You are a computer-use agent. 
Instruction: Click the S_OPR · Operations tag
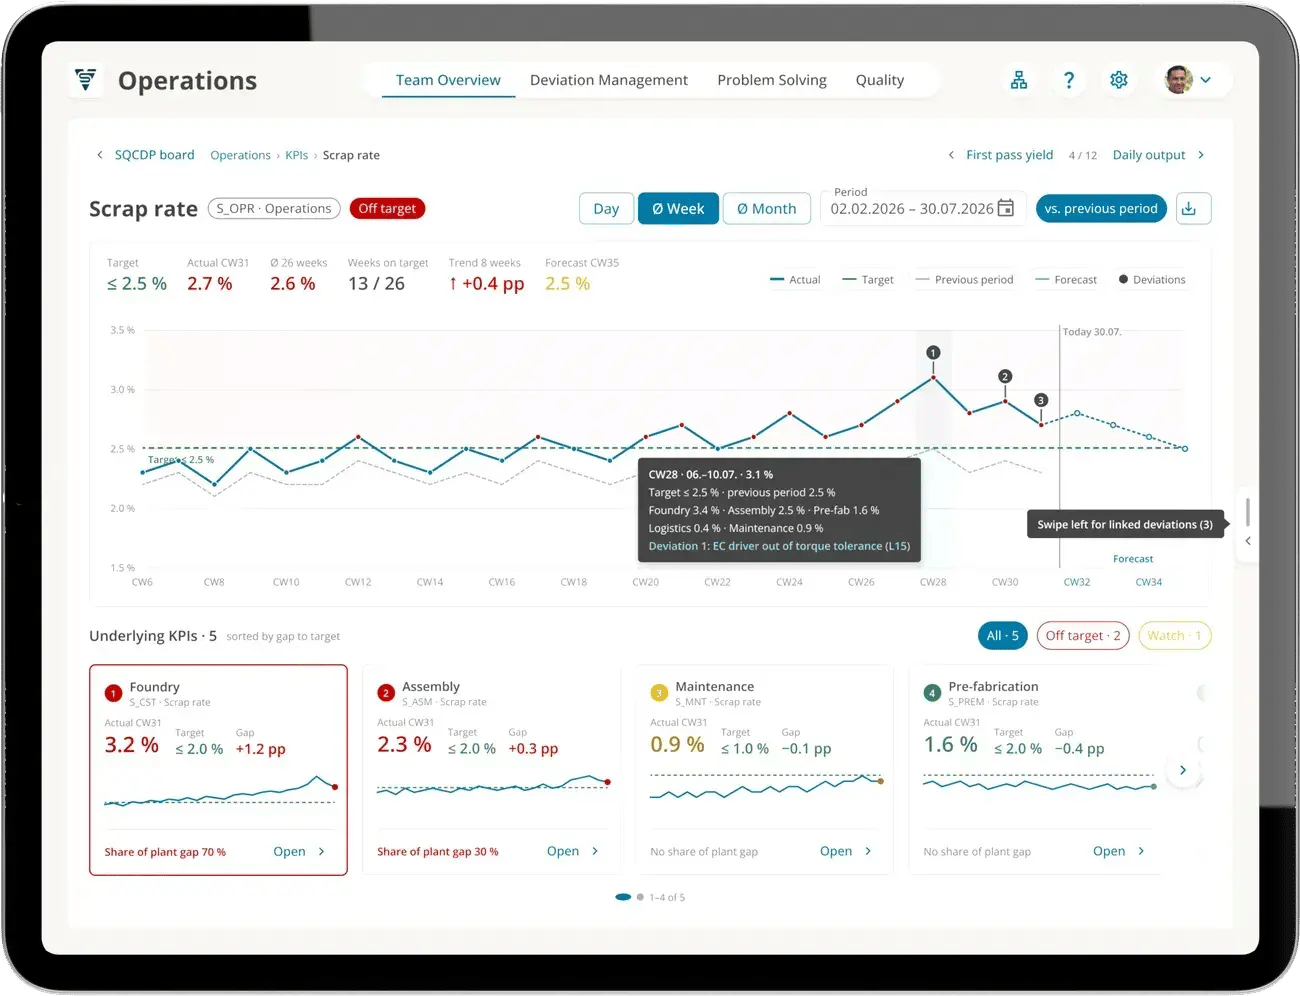coord(274,208)
